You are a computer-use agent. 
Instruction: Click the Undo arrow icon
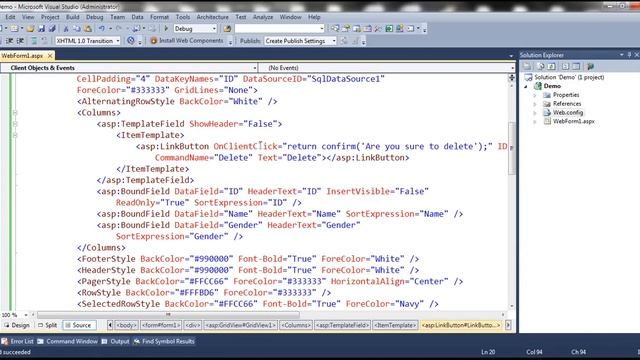(x=102, y=29)
